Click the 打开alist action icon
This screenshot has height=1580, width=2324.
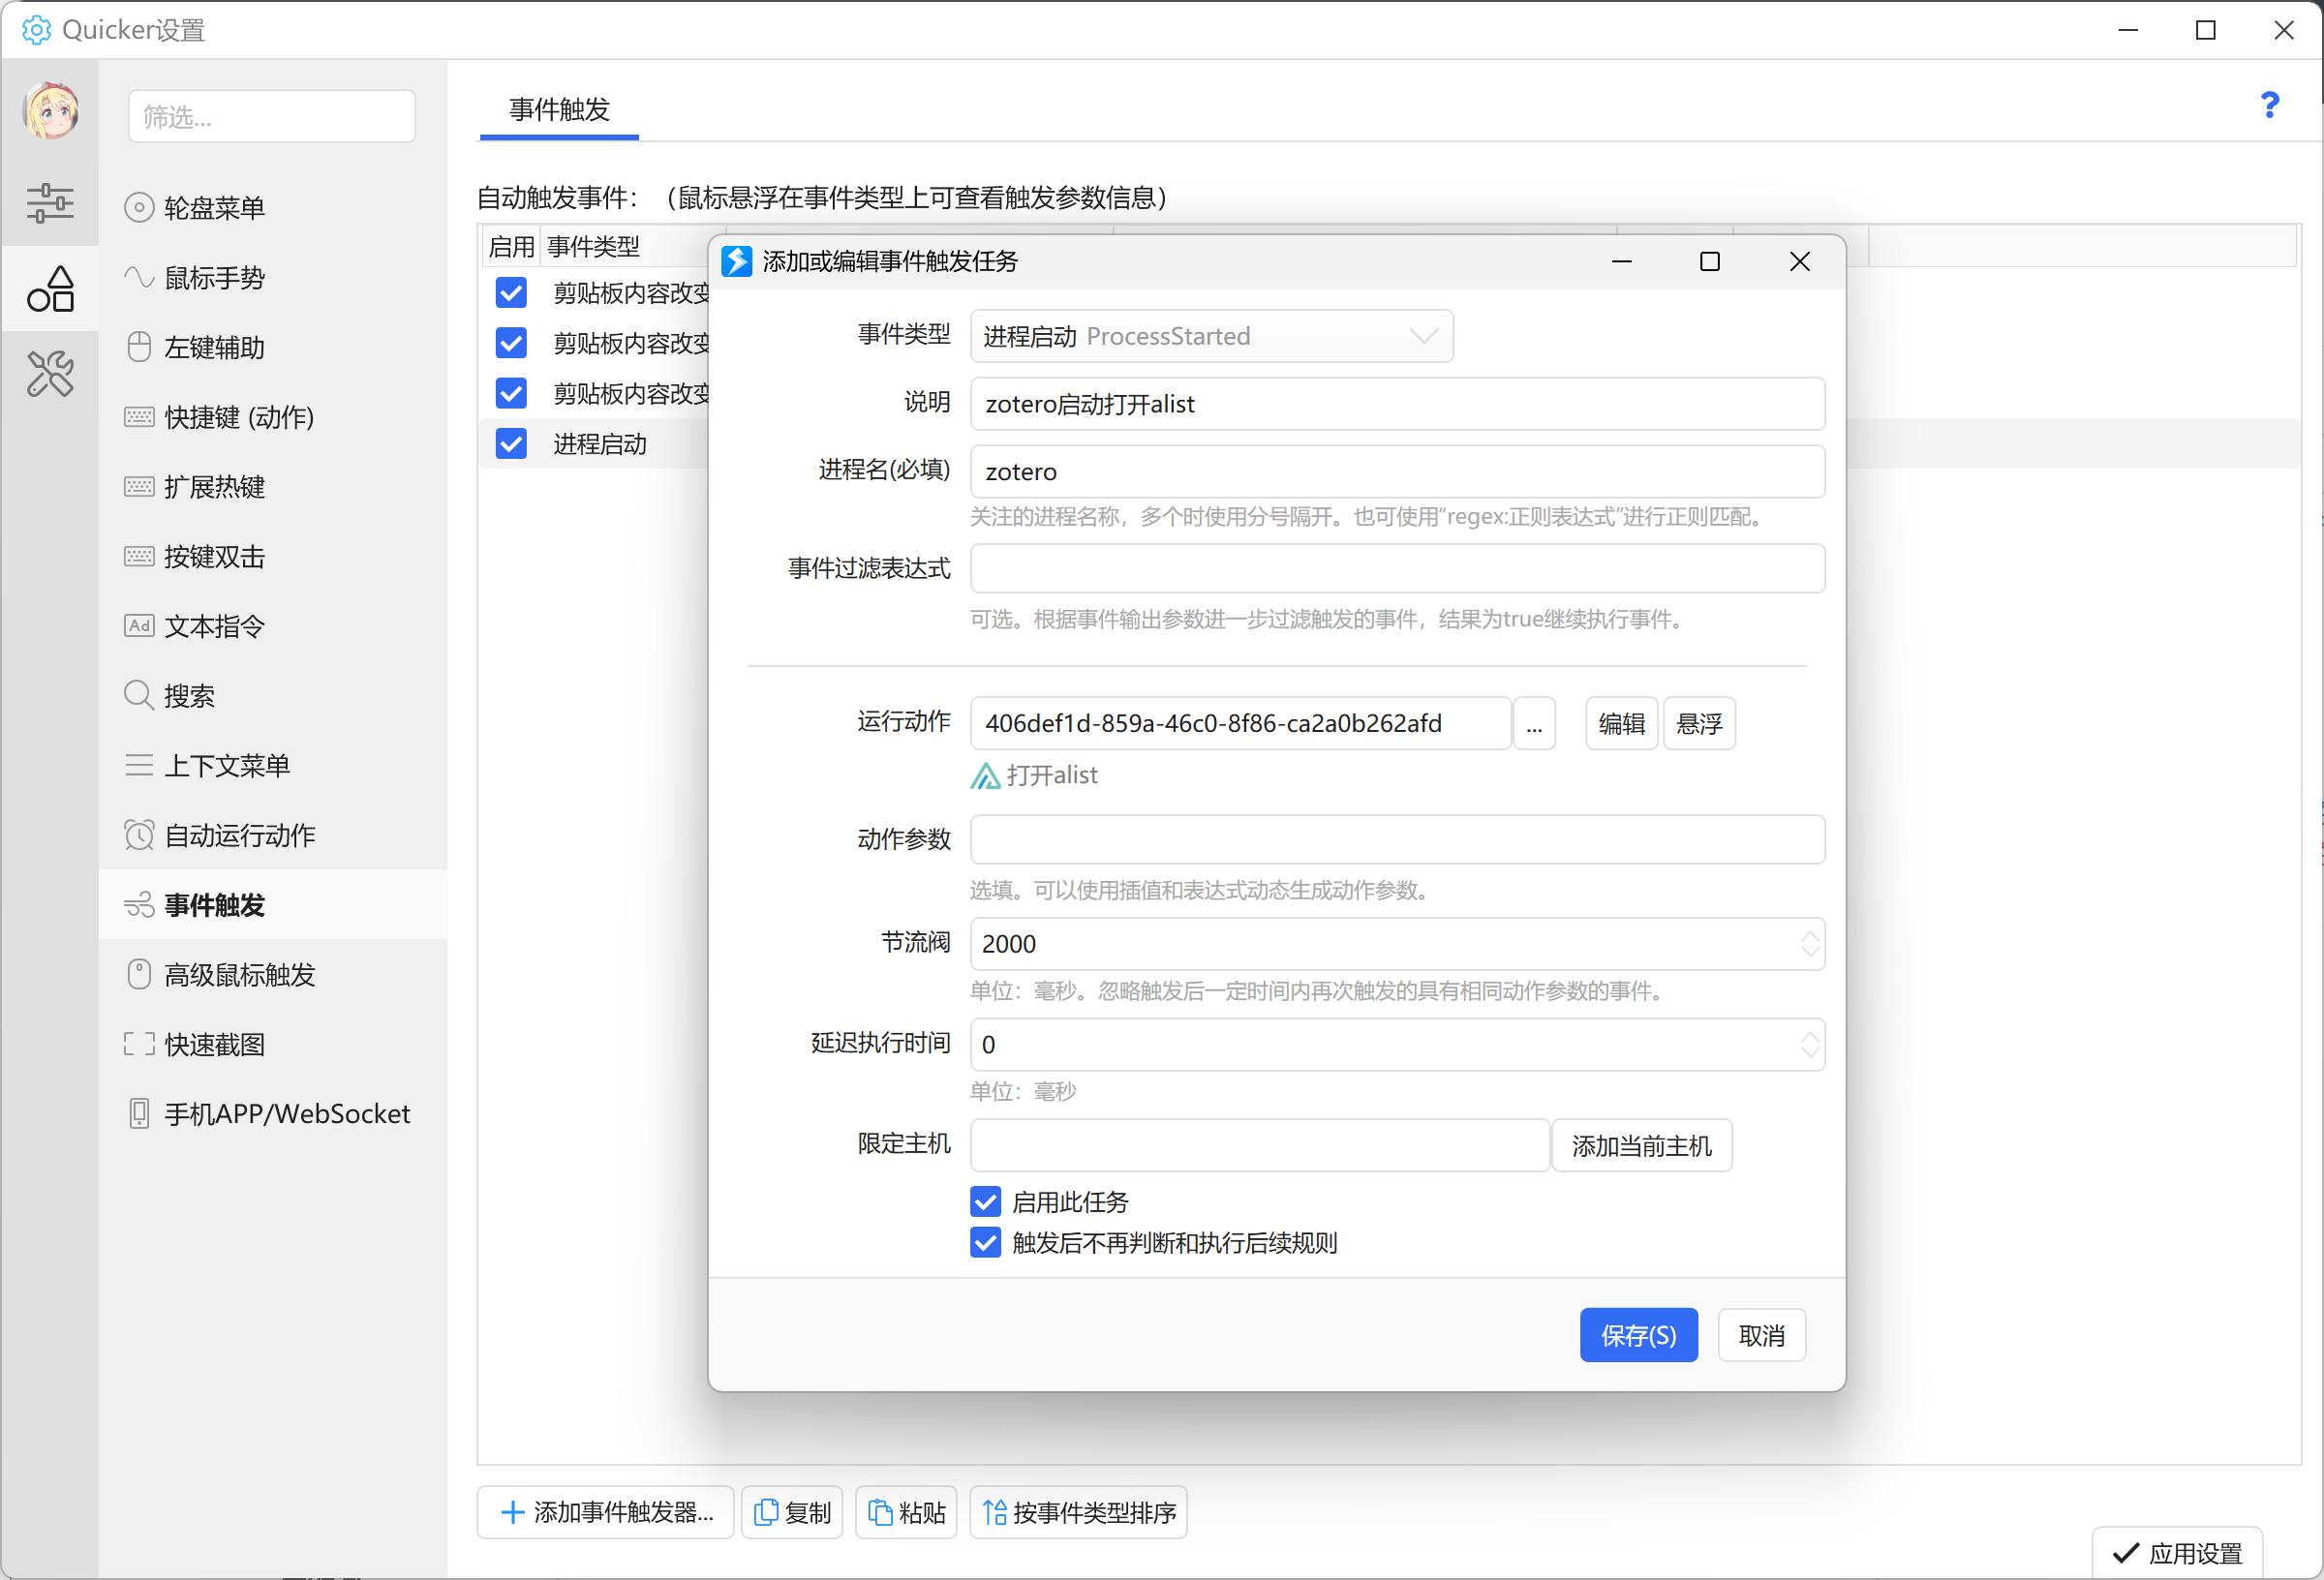click(985, 775)
